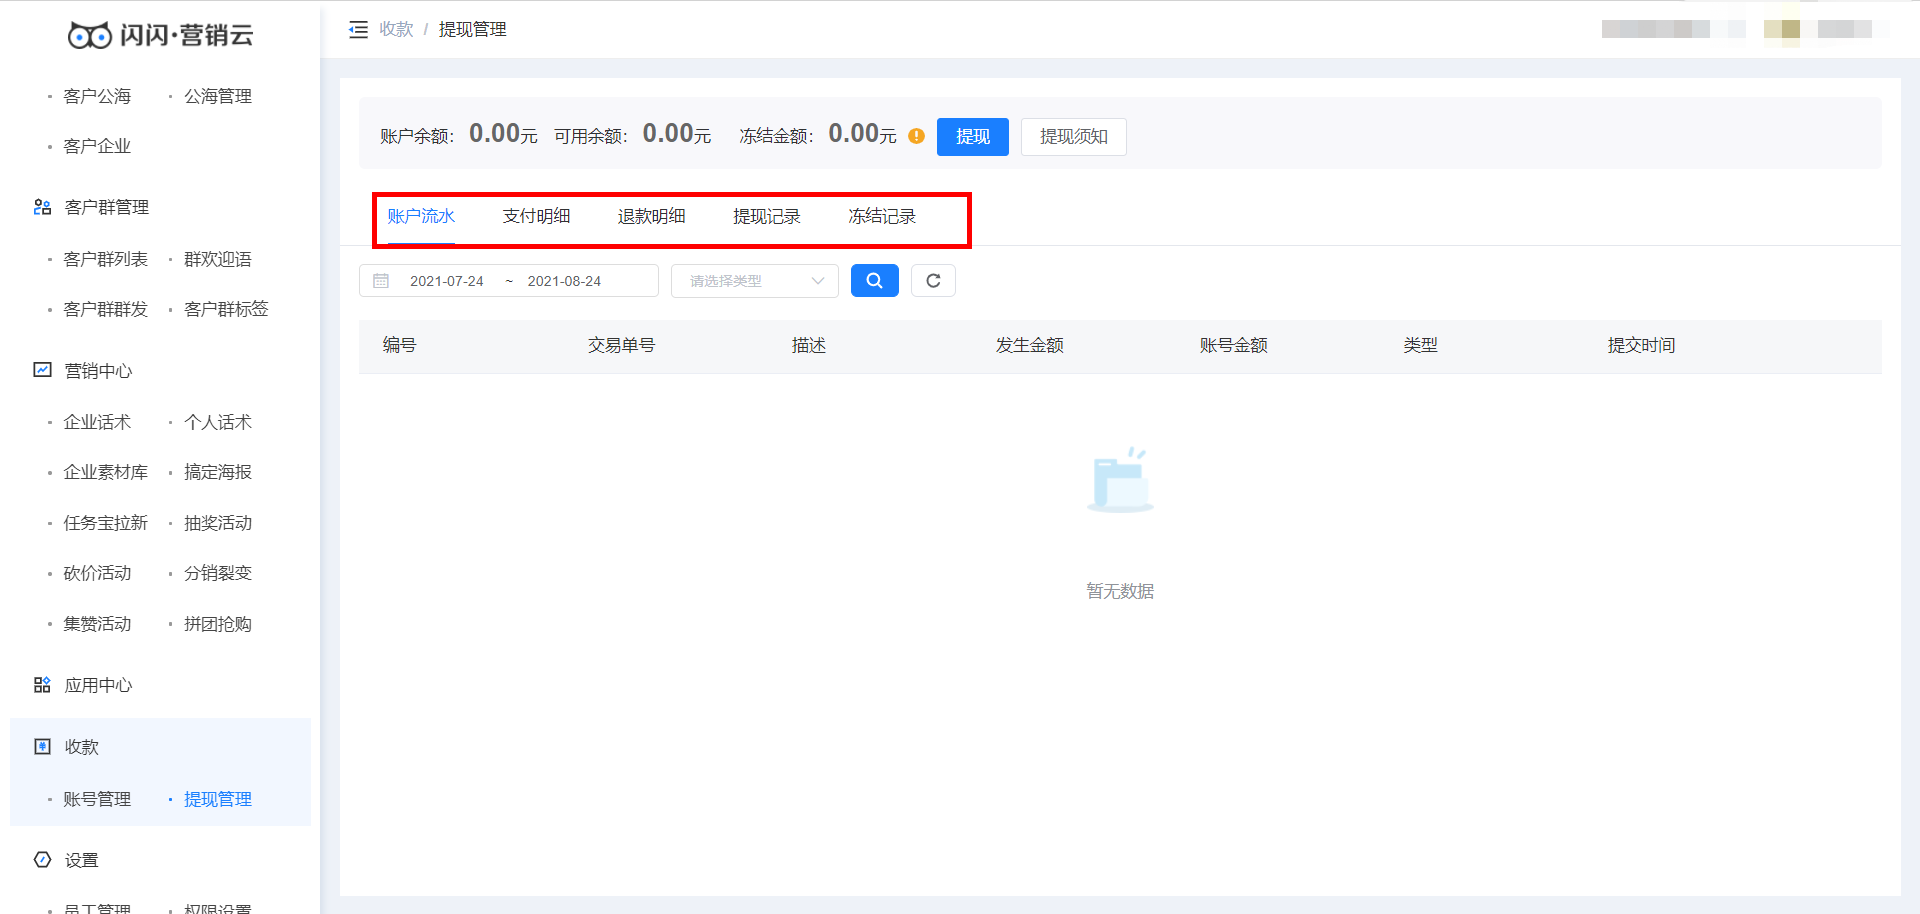
Task: Expand the 应用中心 section label
Action: click(98, 685)
